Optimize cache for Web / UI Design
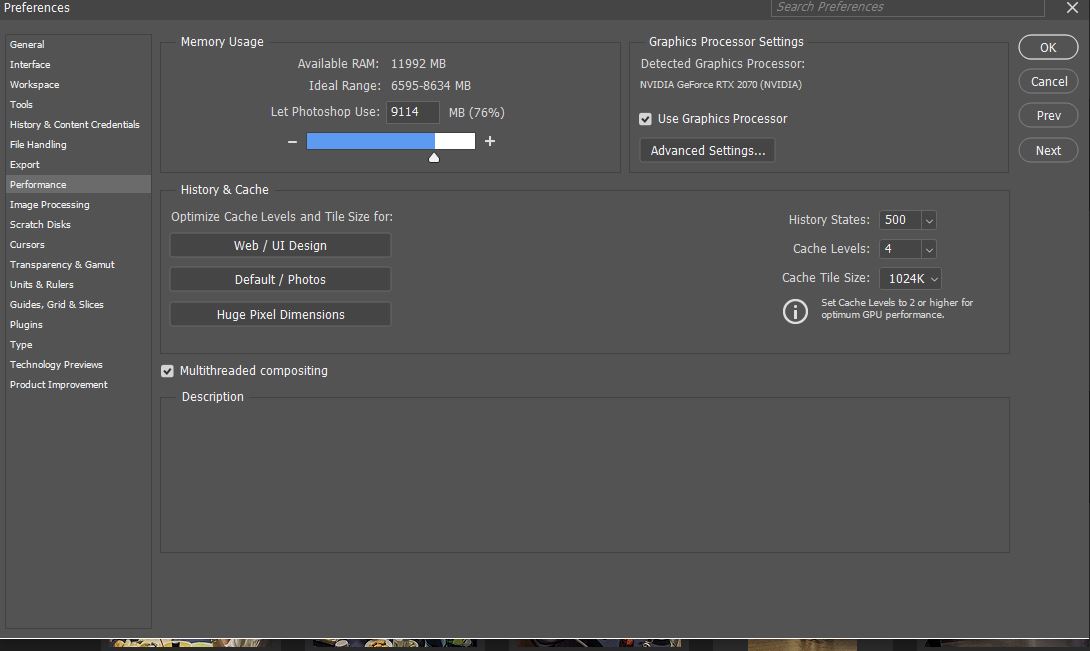Viewport: 1090px width, 651px height. pos(280,244)
